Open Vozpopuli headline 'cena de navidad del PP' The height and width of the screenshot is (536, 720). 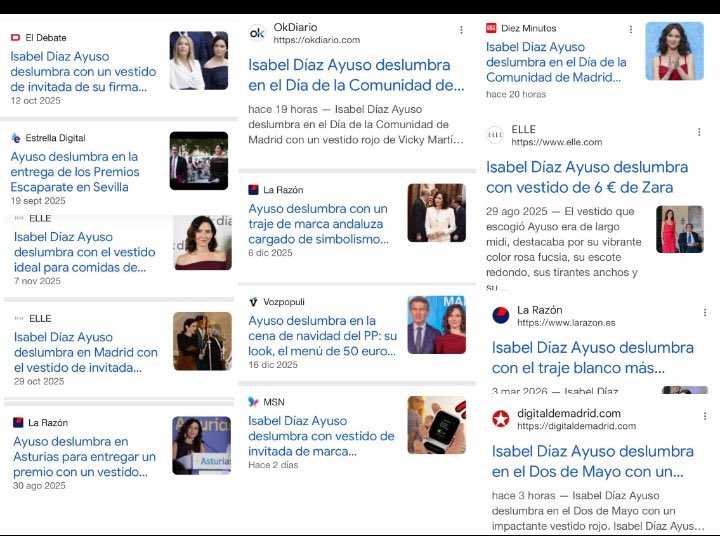(322, 336)
